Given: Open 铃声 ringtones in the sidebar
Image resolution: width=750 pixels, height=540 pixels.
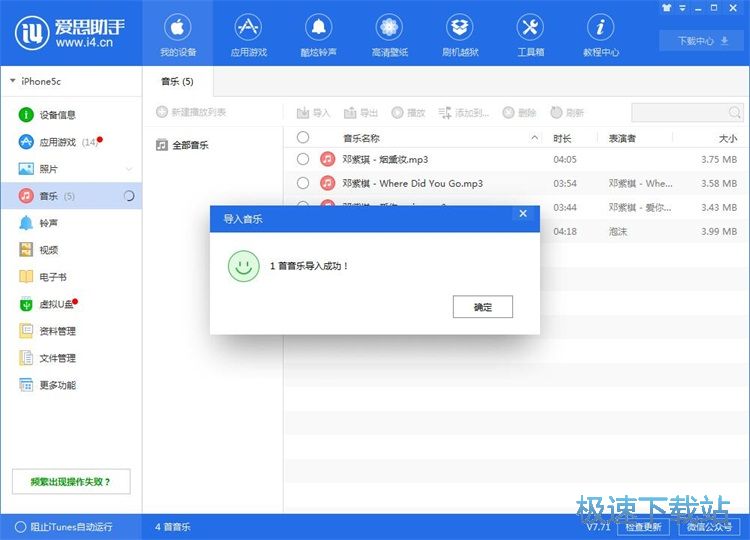Looking at the screenshot, I should [x=71, y=223].
